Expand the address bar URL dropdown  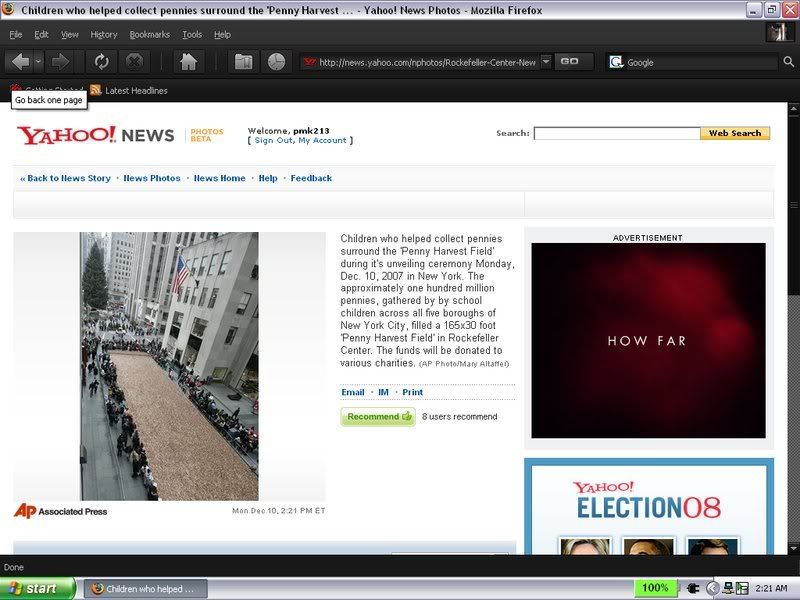[x=545, y=62]
